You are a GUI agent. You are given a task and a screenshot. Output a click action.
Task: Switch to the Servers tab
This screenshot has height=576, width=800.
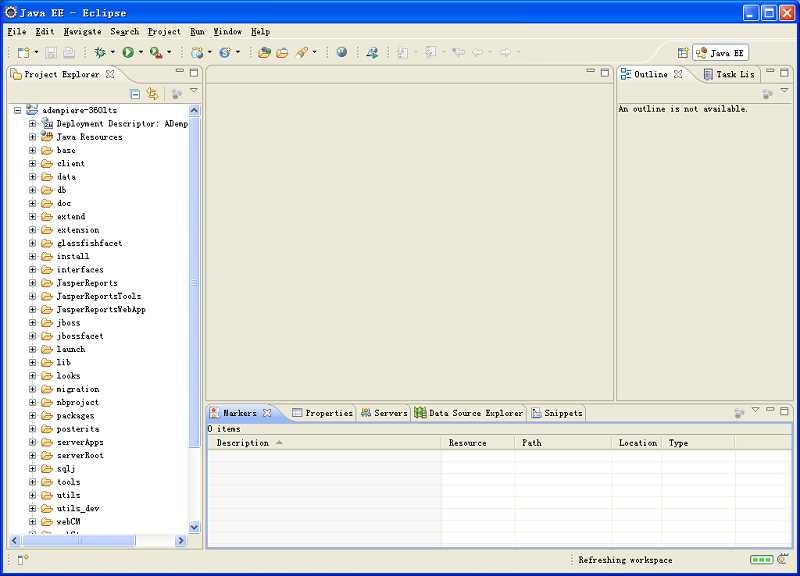[x=384, y=413]
